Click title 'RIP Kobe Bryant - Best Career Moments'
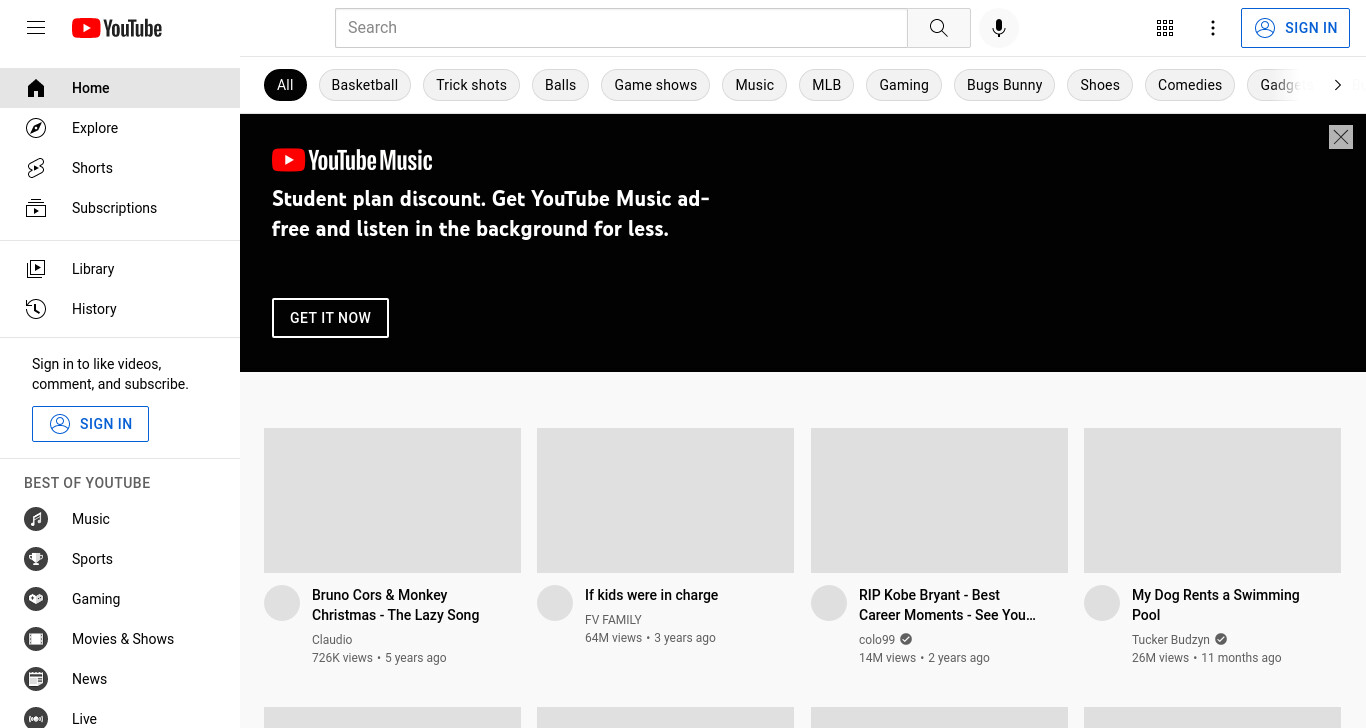The image size is (1366, 728). [x=947, y=605]
